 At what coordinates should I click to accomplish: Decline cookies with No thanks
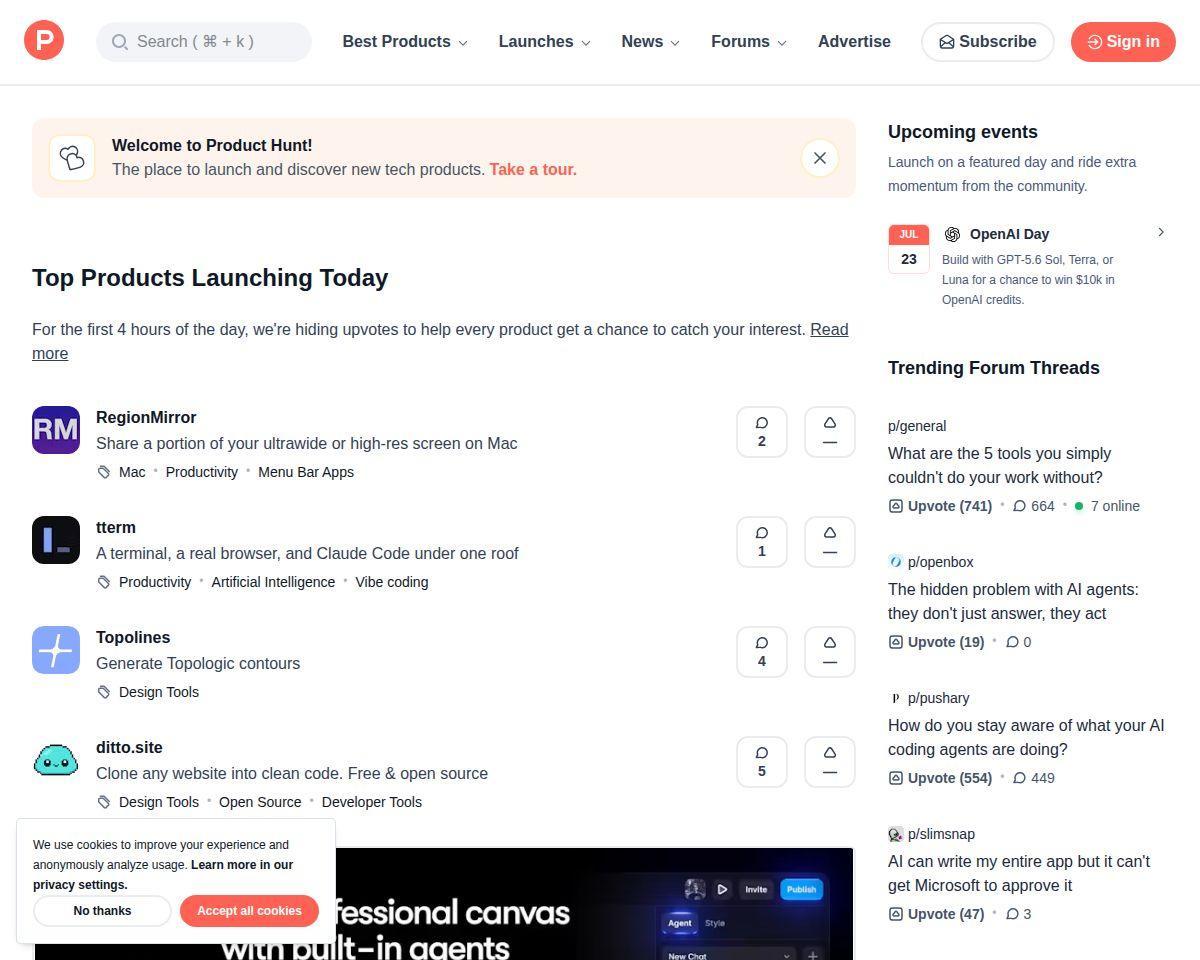tap(102, 911)
